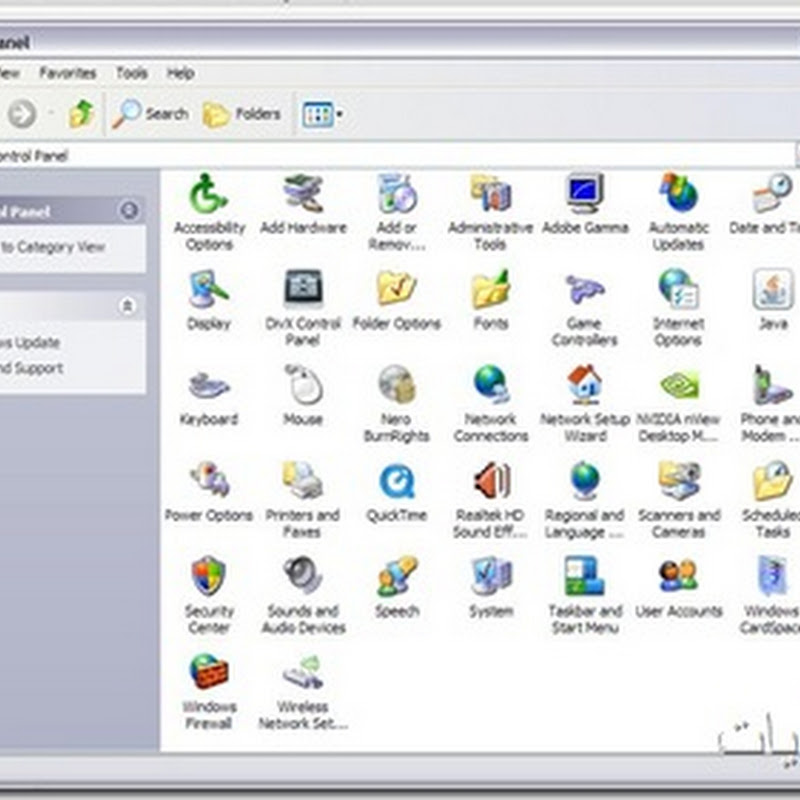The width and height of the screenshot is (800, 800).
Task: Start the Network Setup Wizard
Action: point(585,404)
